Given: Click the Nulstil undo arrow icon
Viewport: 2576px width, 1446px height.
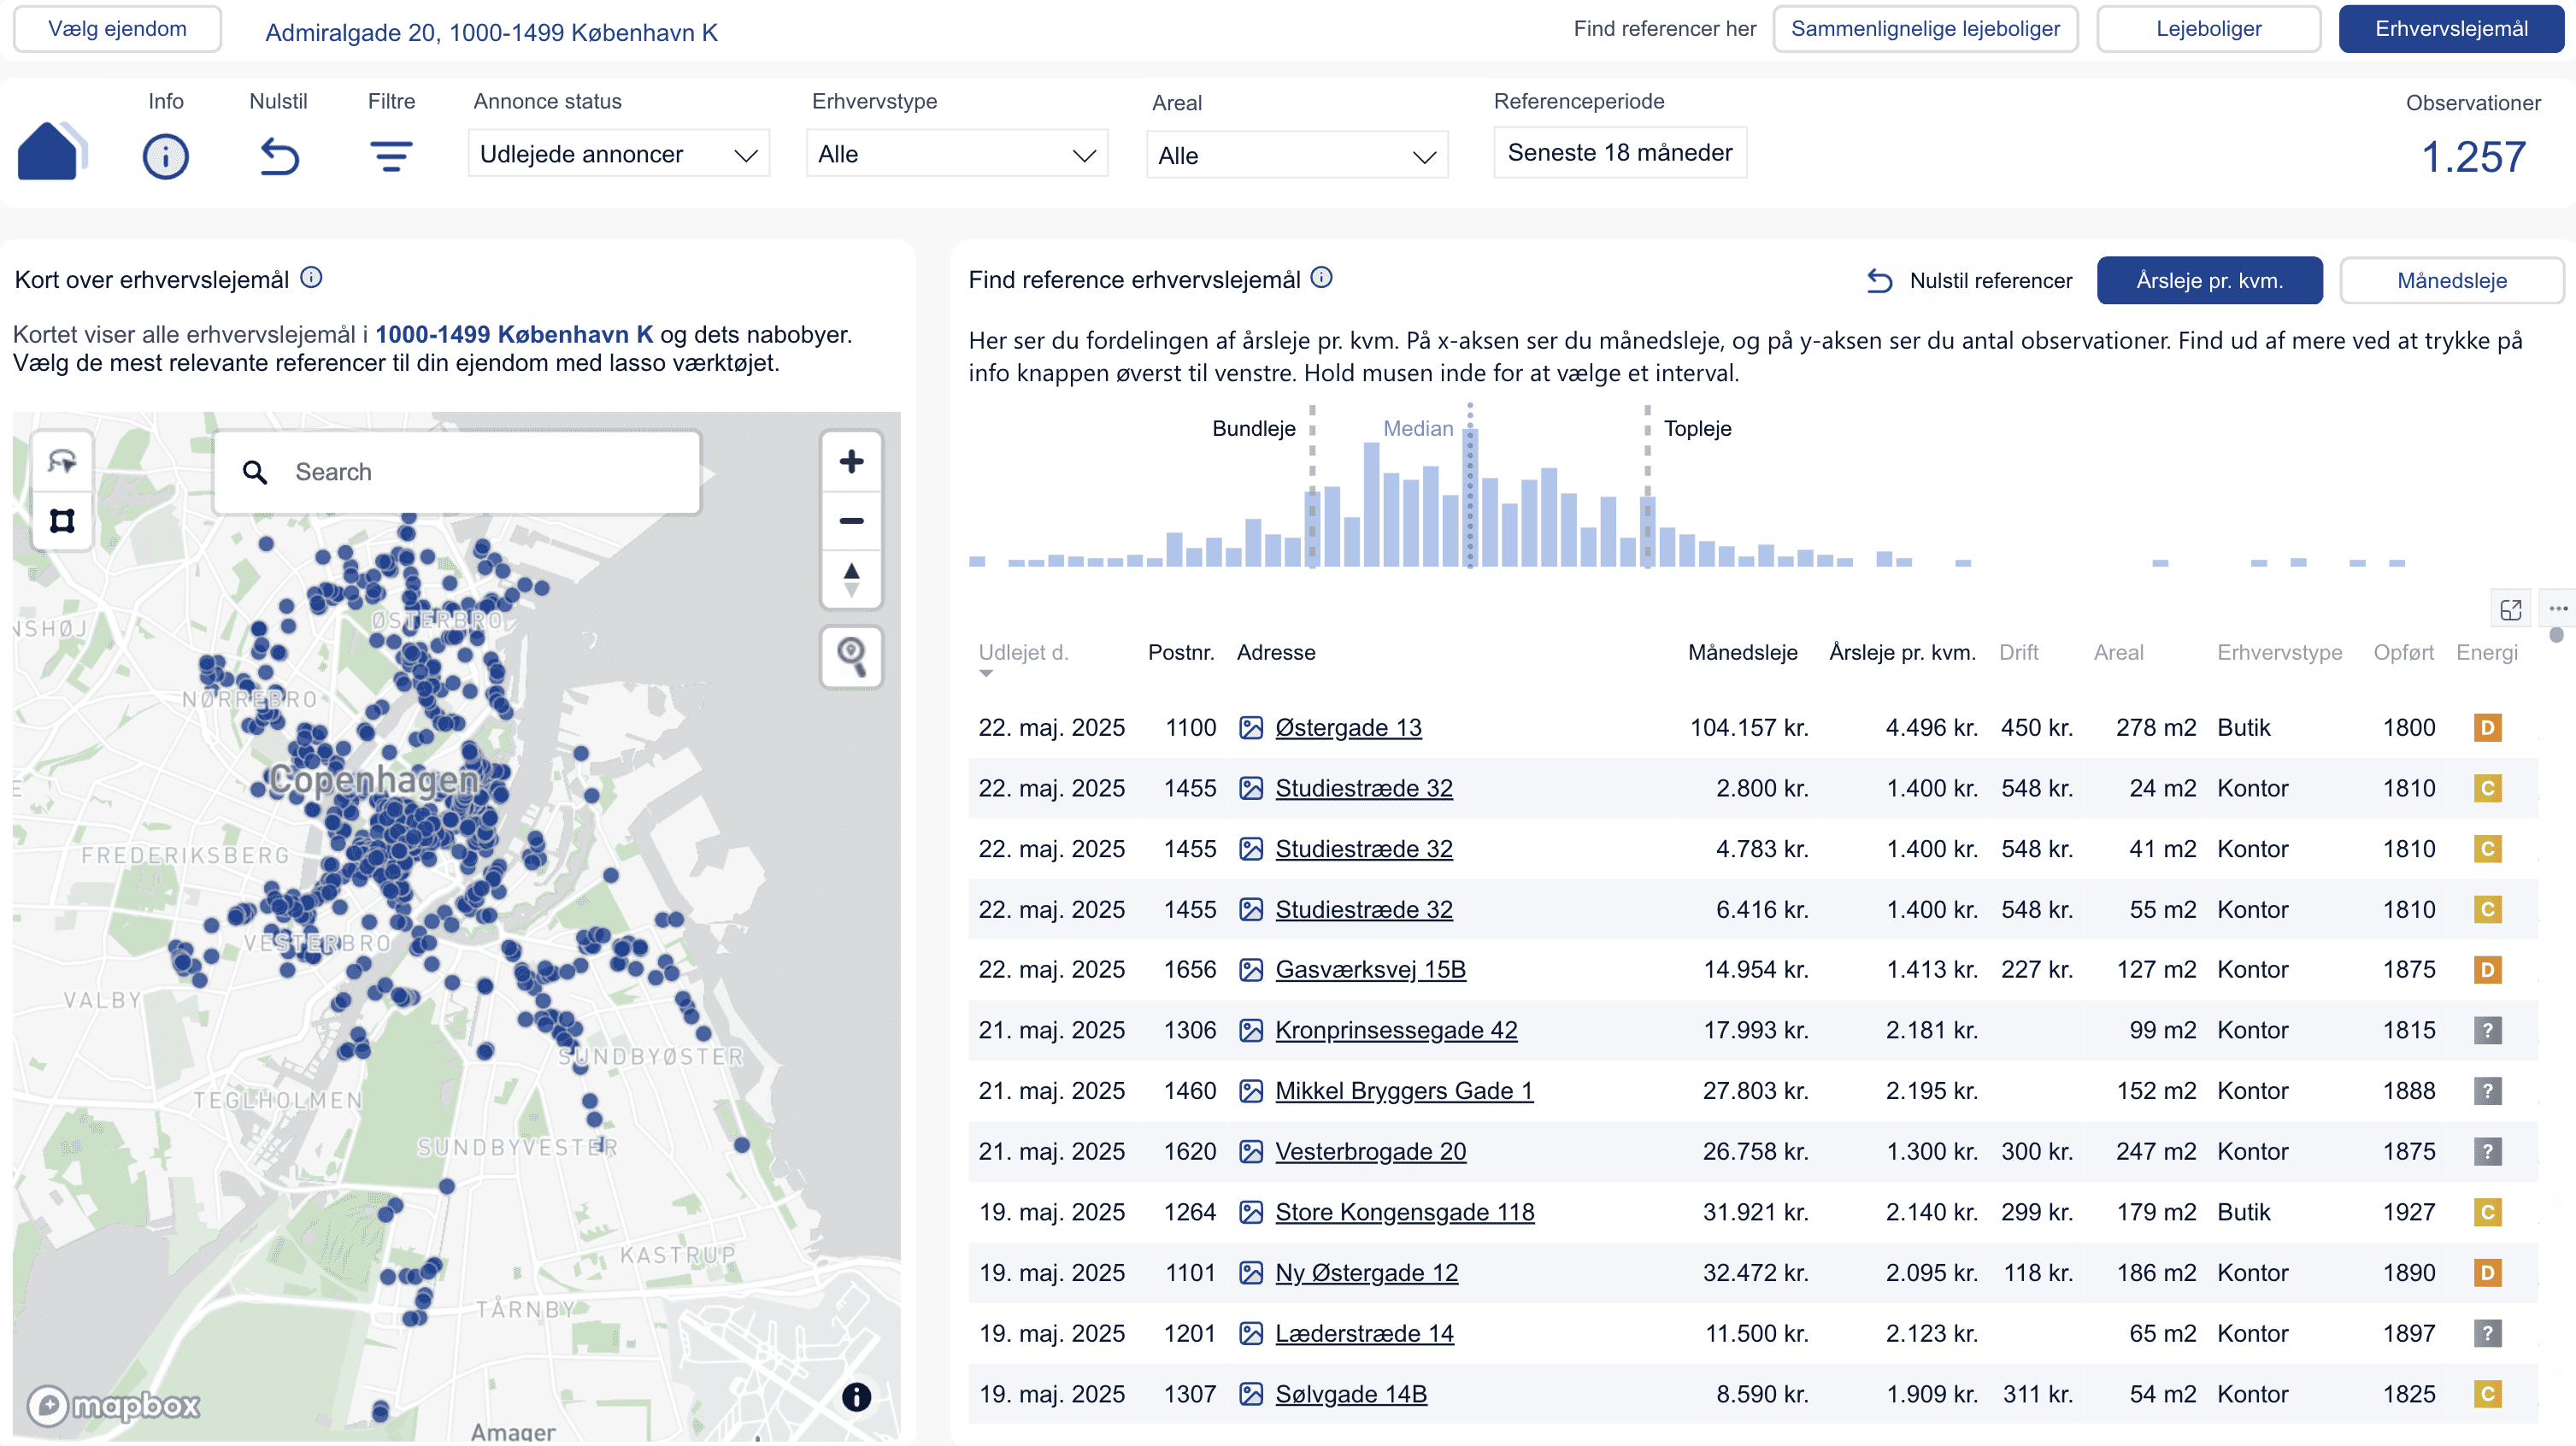Looking at the screenshot, I should 279,156.
